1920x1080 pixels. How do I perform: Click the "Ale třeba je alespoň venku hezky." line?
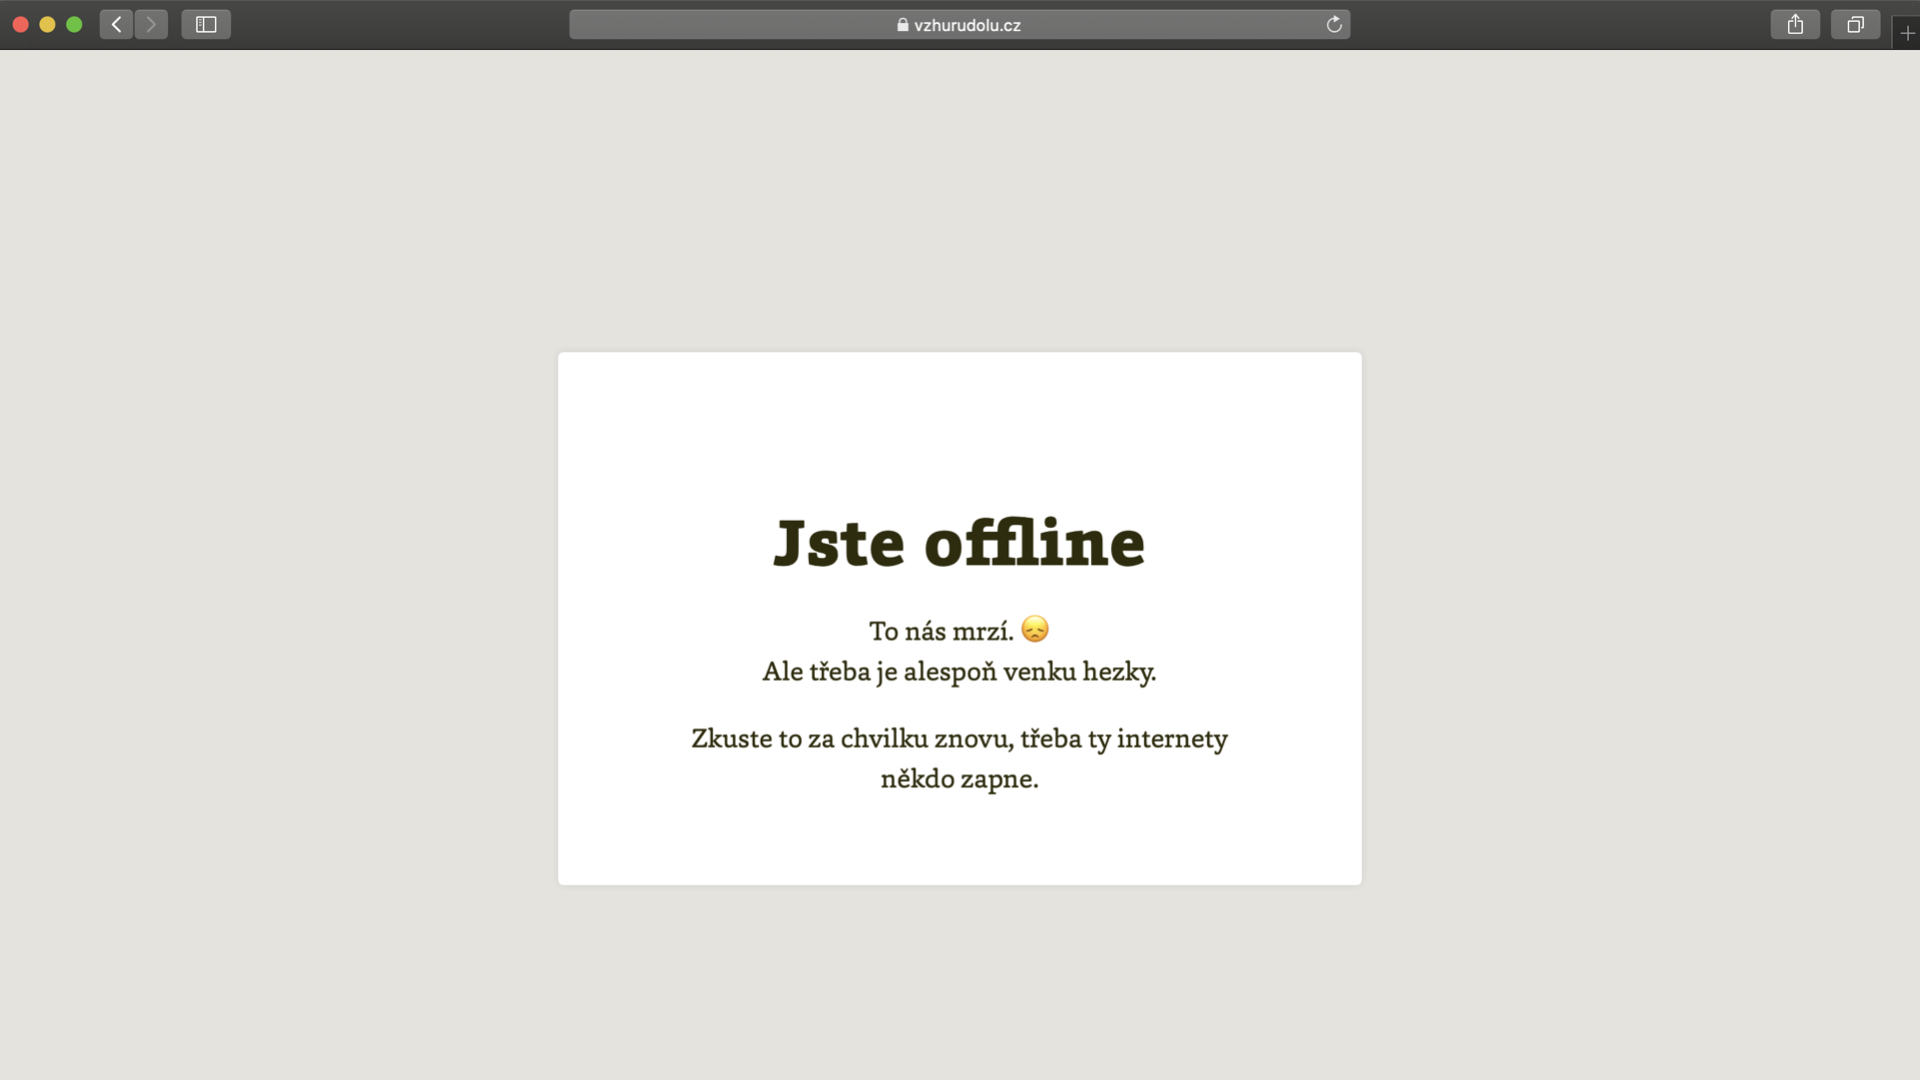click(959, 671)
